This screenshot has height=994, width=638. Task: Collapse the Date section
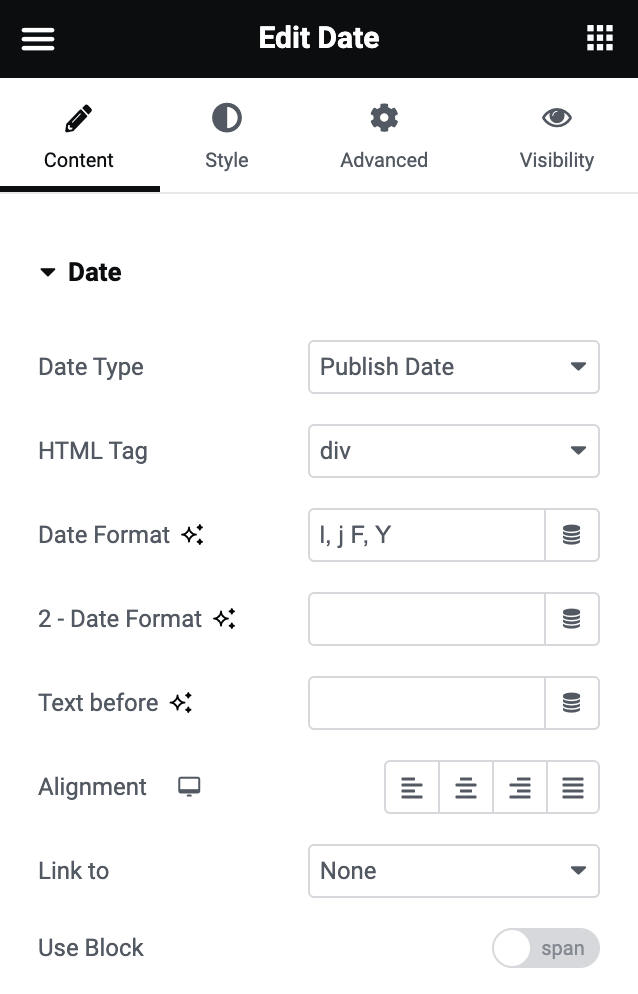[81, 272]
